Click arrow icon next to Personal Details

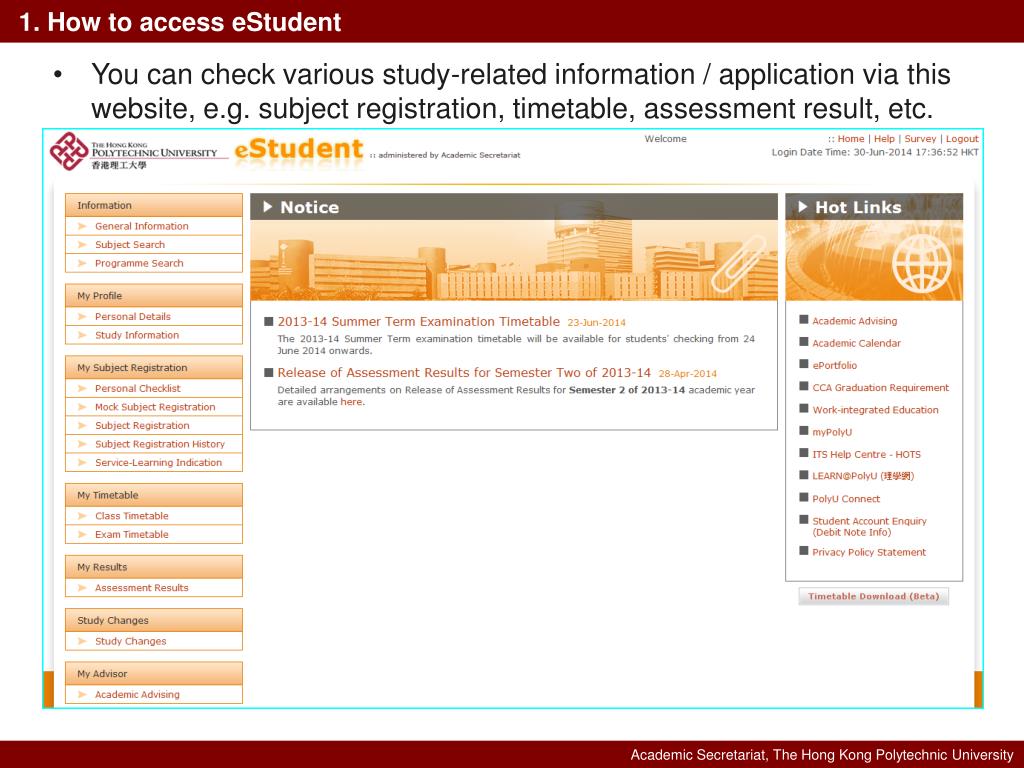click(x=82, y=317)
